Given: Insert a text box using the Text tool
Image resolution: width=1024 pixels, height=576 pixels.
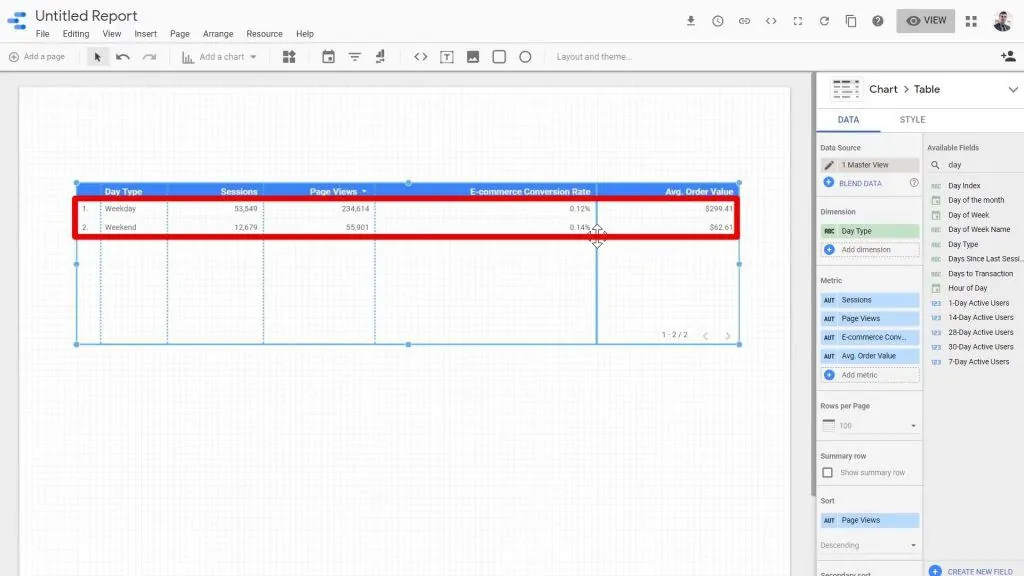Looking at the screenshot, I should point(446,57).
